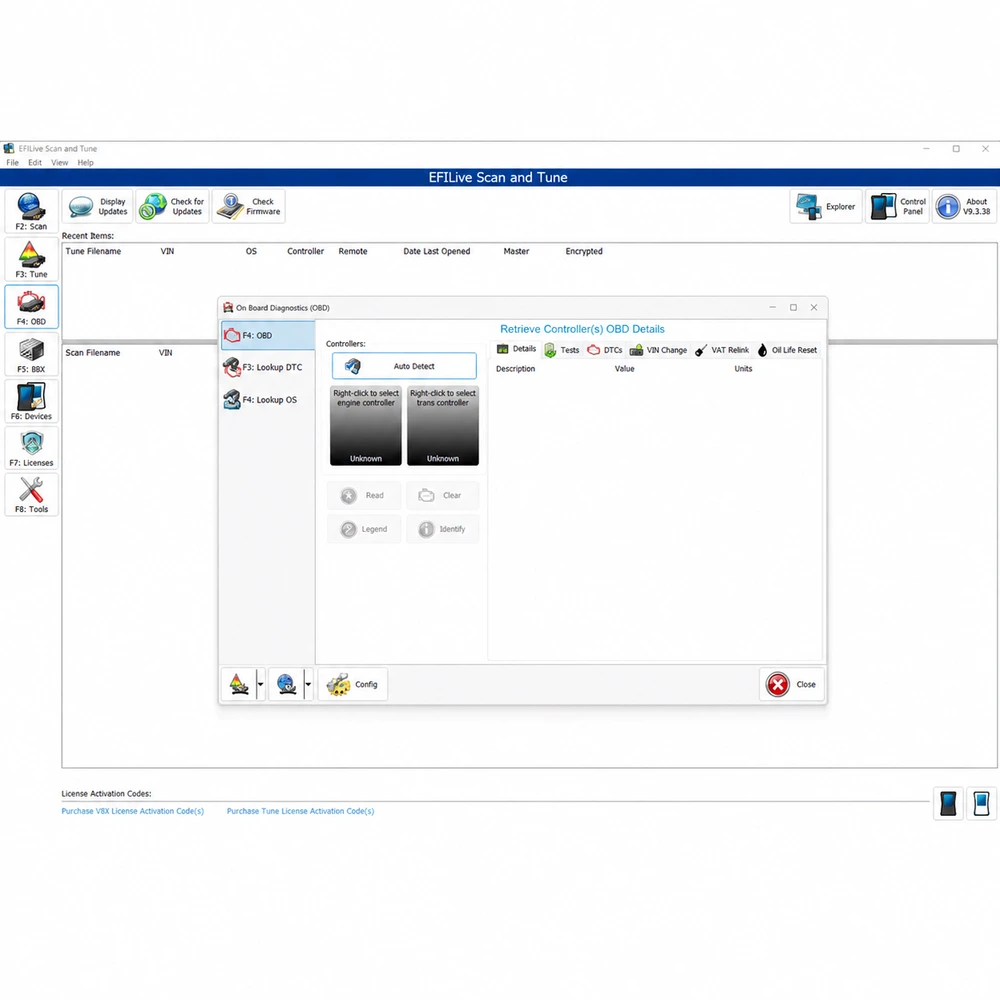Click the Encrypted column header
Screen dimensions: 1000x1000
(x=584, y=251)
